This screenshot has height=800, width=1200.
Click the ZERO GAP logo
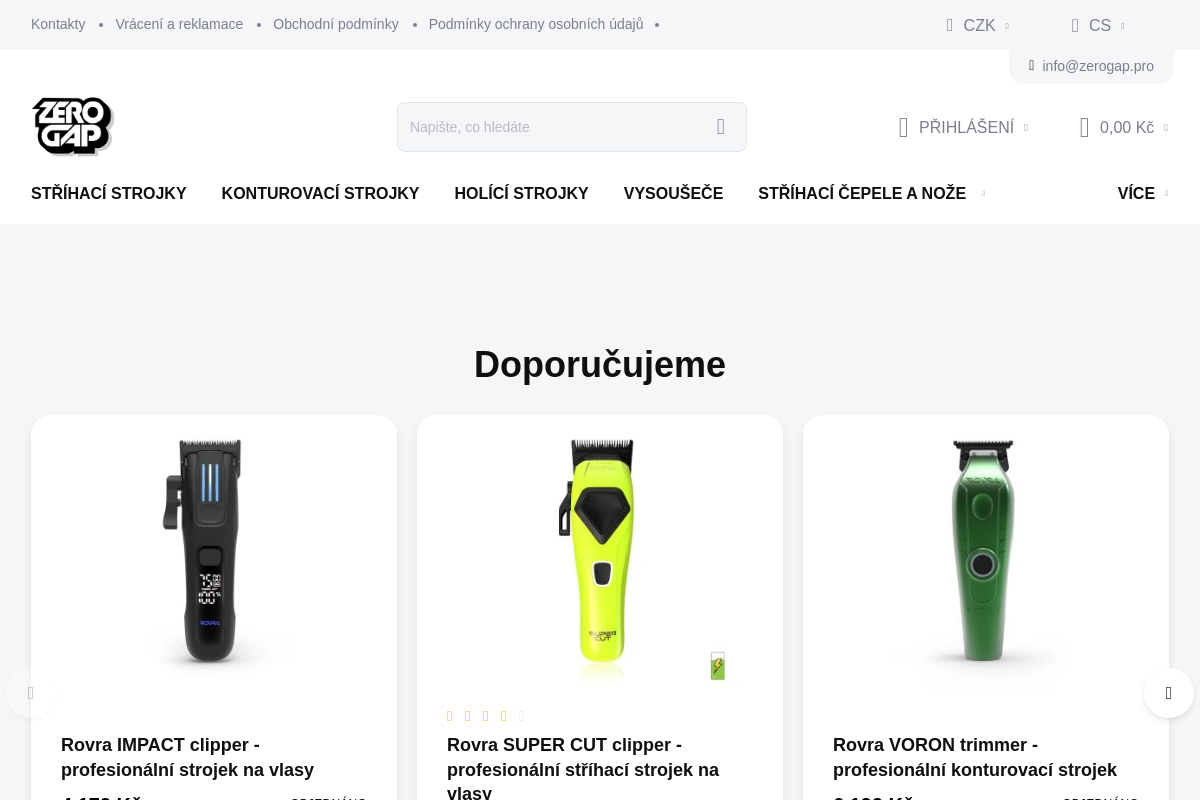[72, 126]
